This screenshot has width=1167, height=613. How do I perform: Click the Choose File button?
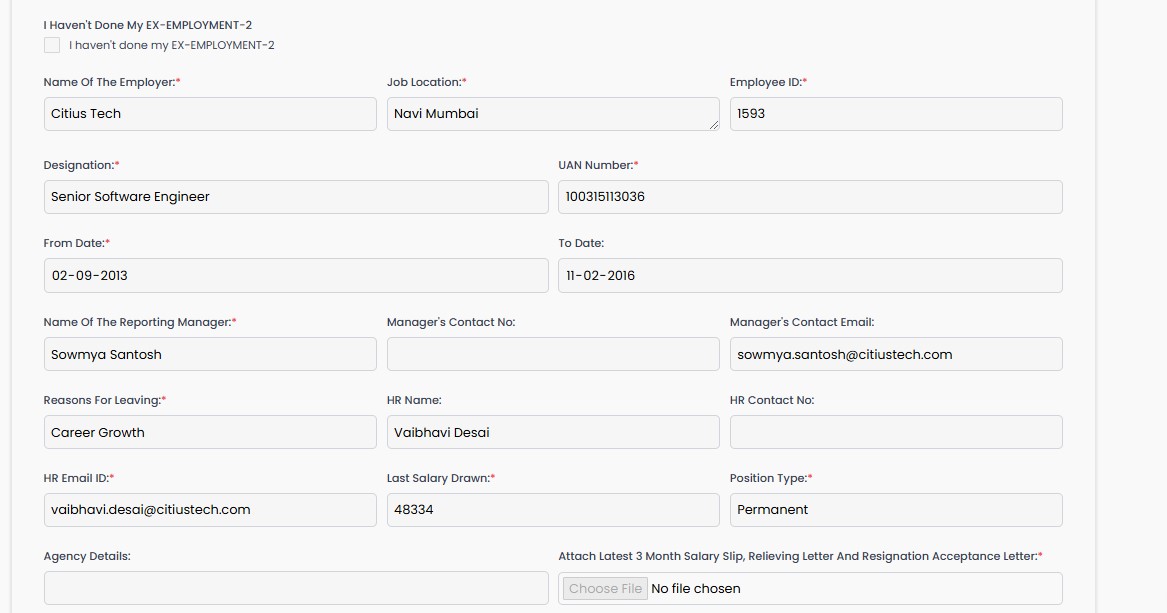tap(605, 589)
